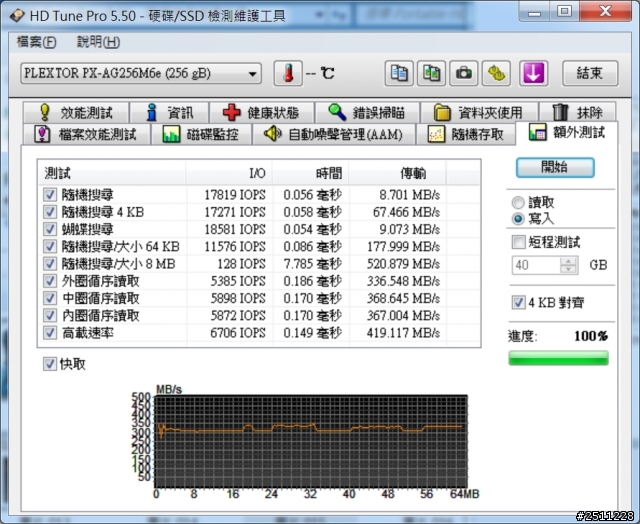Click the copy text to clipboard icon
The width and height of the screenshot is (640, 524).
point(399,73)
